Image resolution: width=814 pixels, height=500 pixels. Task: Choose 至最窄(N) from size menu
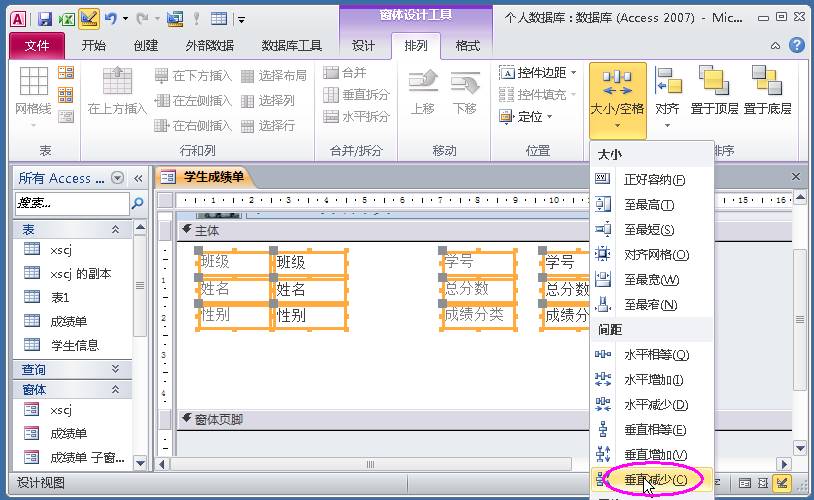pos(652,304)
